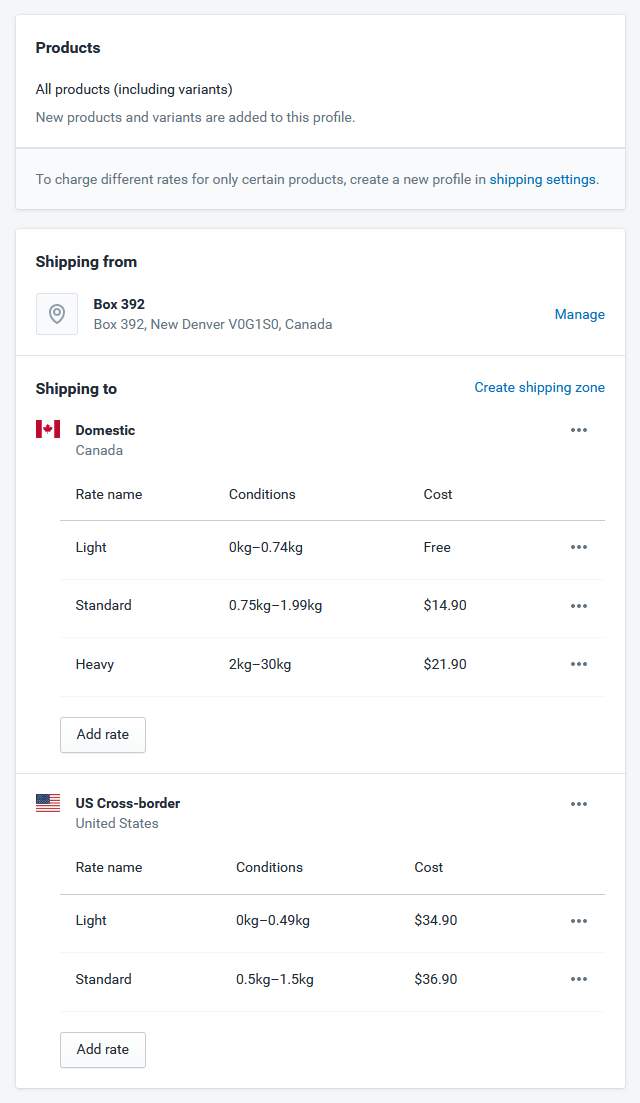Open options for $36.90 Standard rate
640x1103 pixels.
coord(579,979)
